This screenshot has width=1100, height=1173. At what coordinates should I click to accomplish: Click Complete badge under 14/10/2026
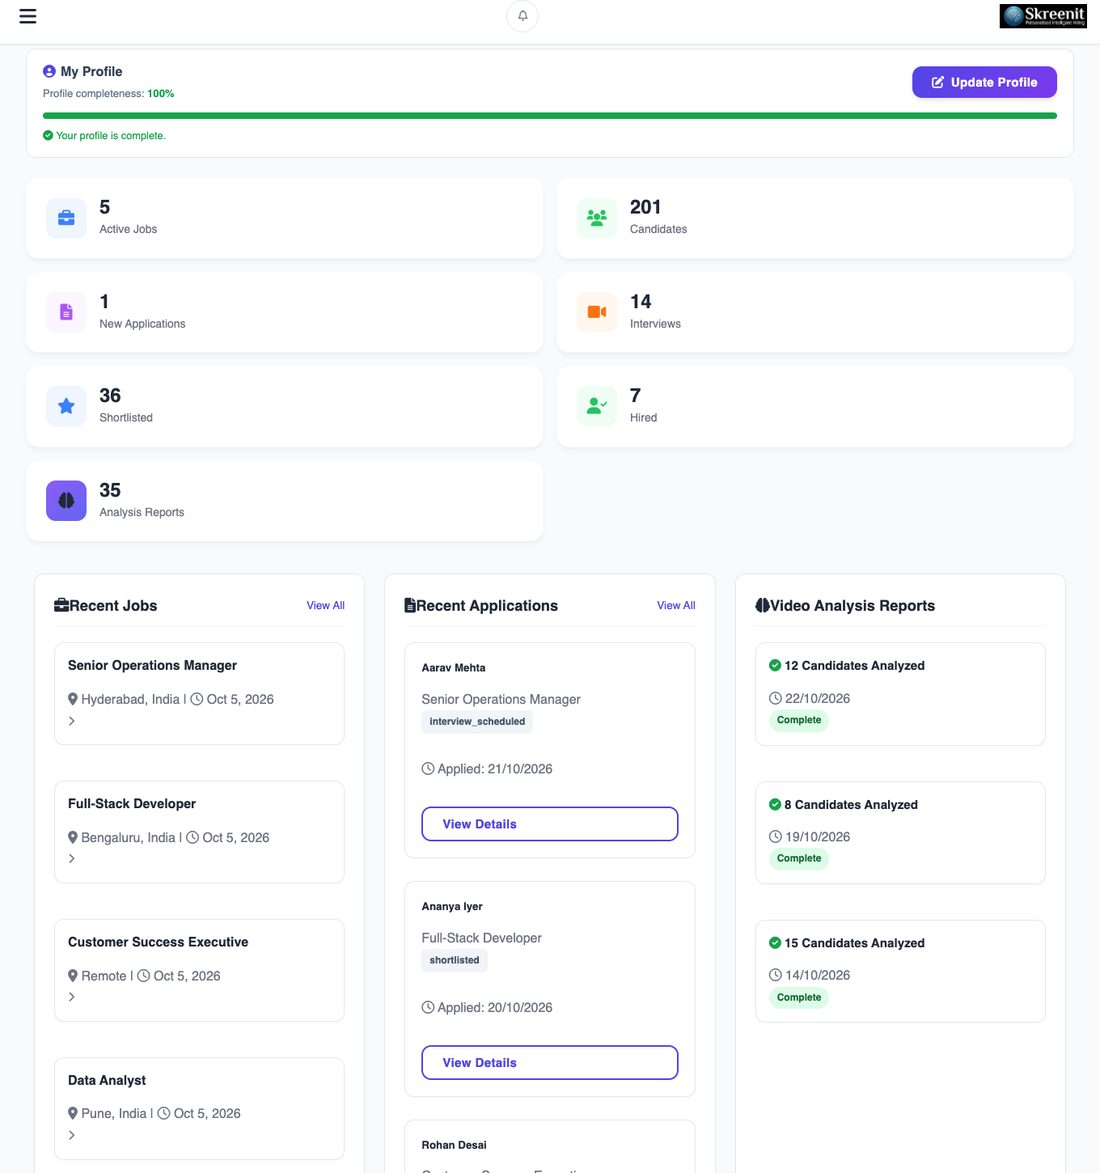point(798,997)
